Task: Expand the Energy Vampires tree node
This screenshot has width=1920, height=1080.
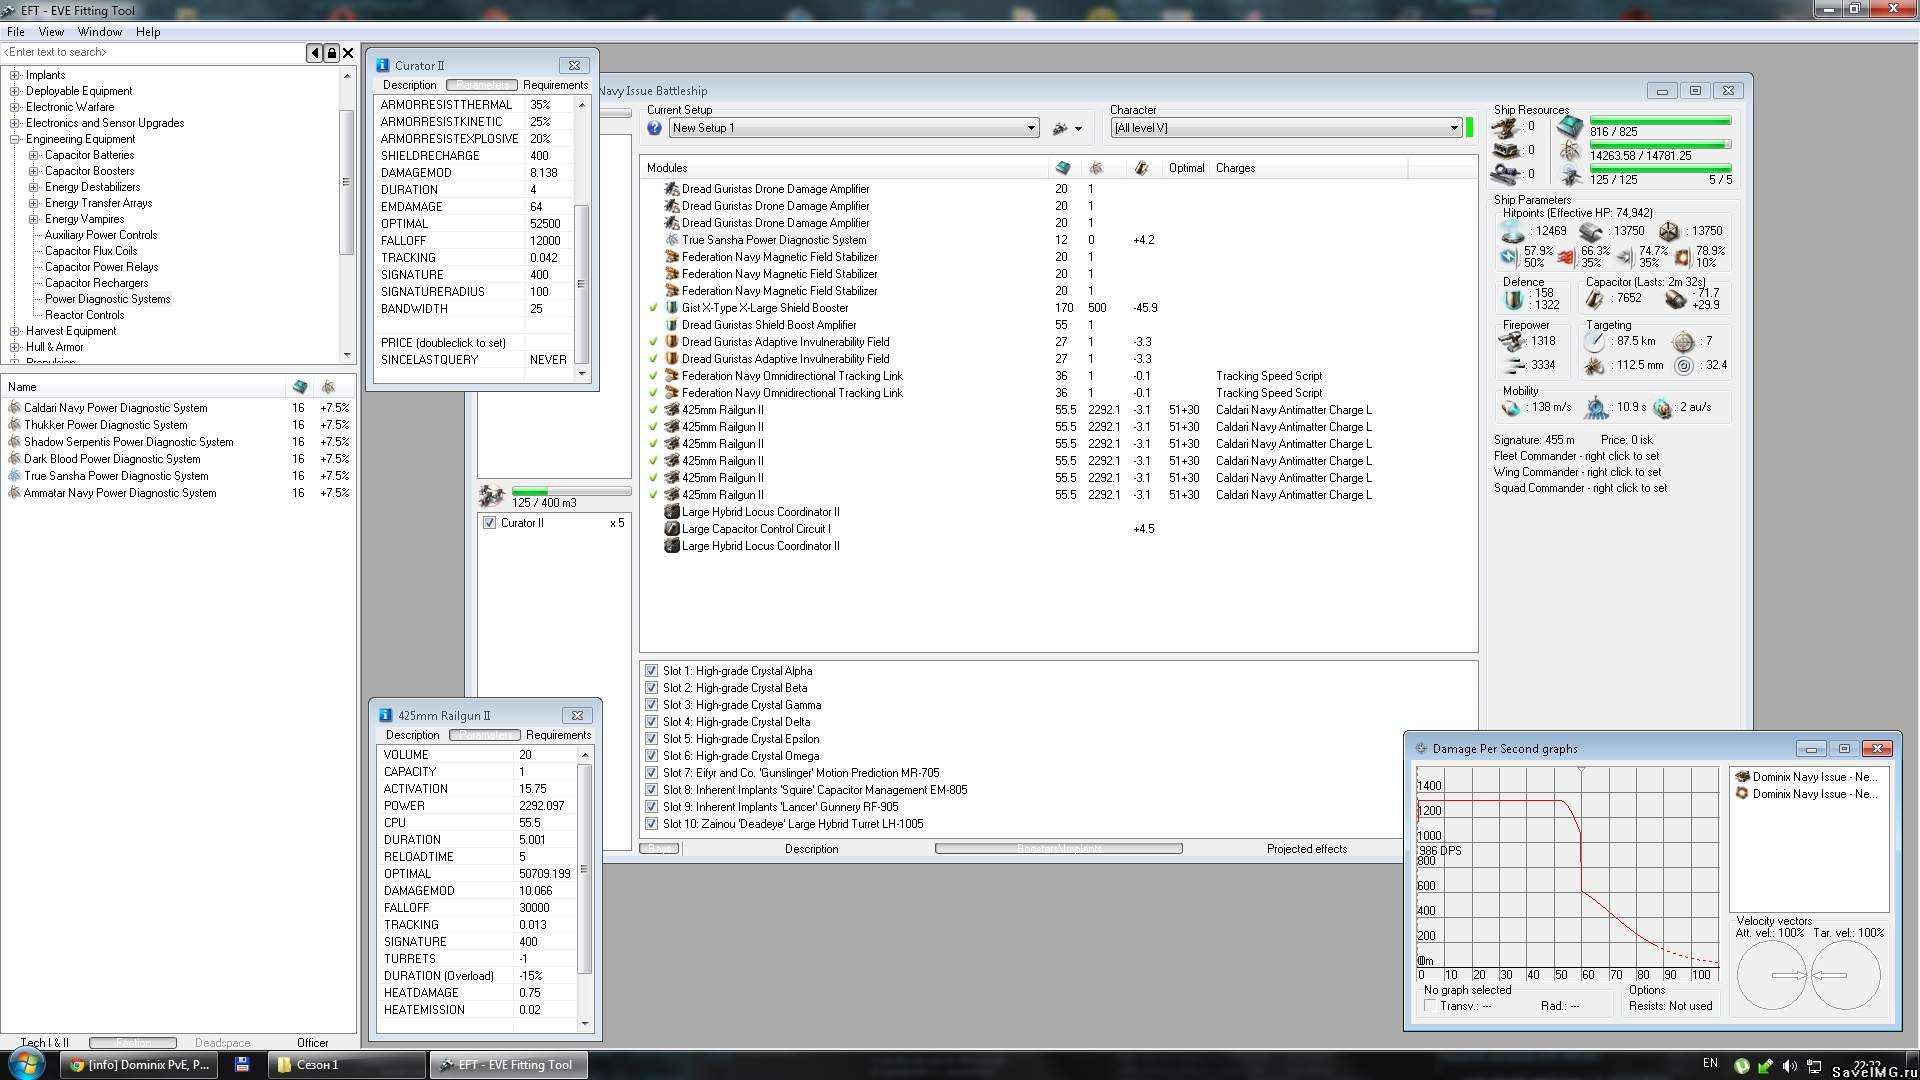Action: coord(33,219)
